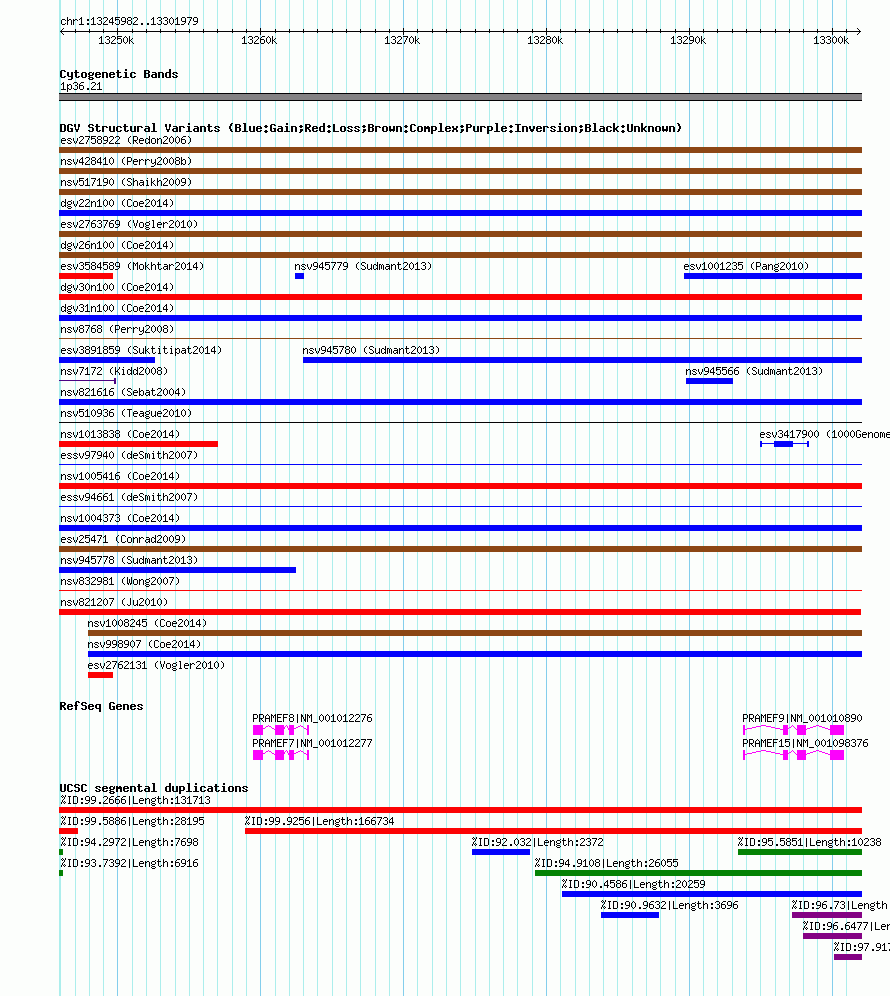Screen dimensions: 890x996
Task: Click the DGV Structural Variants track title
Action: (370, 128)
